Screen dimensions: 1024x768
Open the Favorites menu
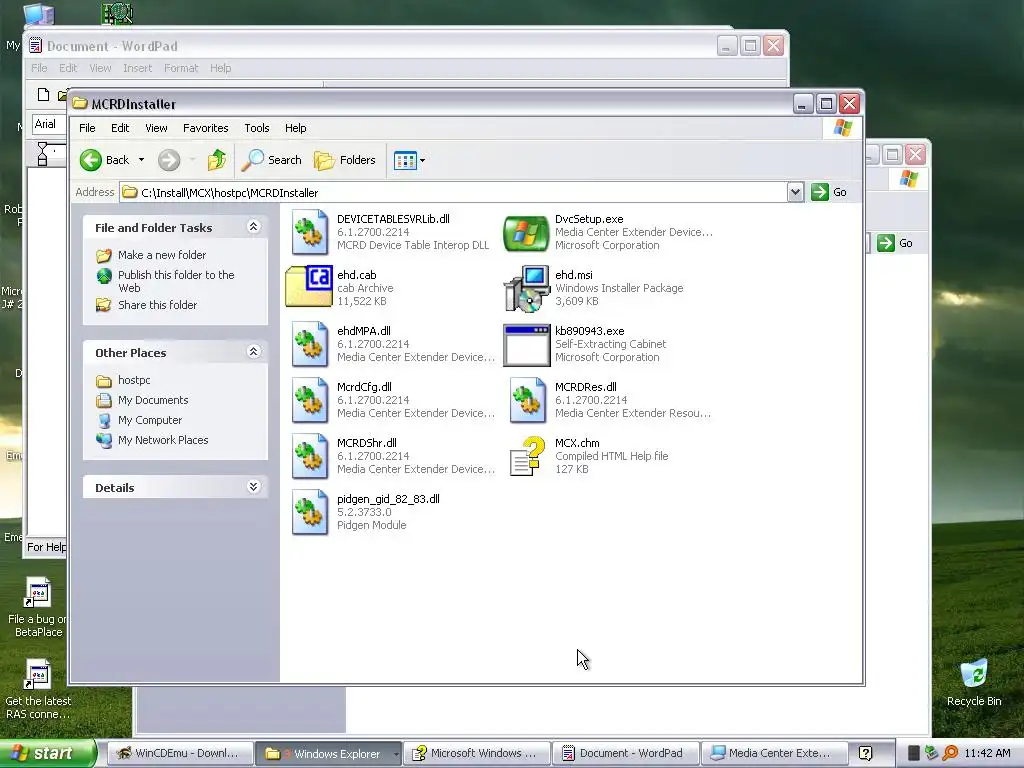(x=206, y=128)
